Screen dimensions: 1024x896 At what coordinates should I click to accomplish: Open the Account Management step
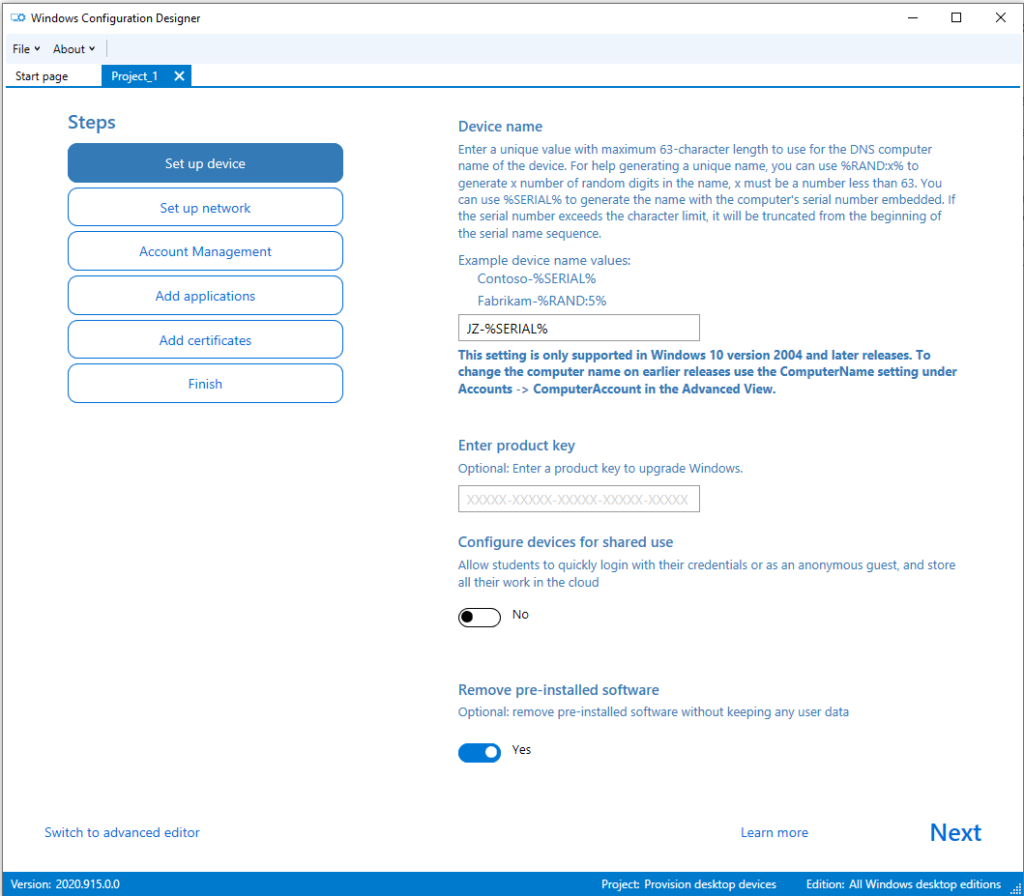205,252
